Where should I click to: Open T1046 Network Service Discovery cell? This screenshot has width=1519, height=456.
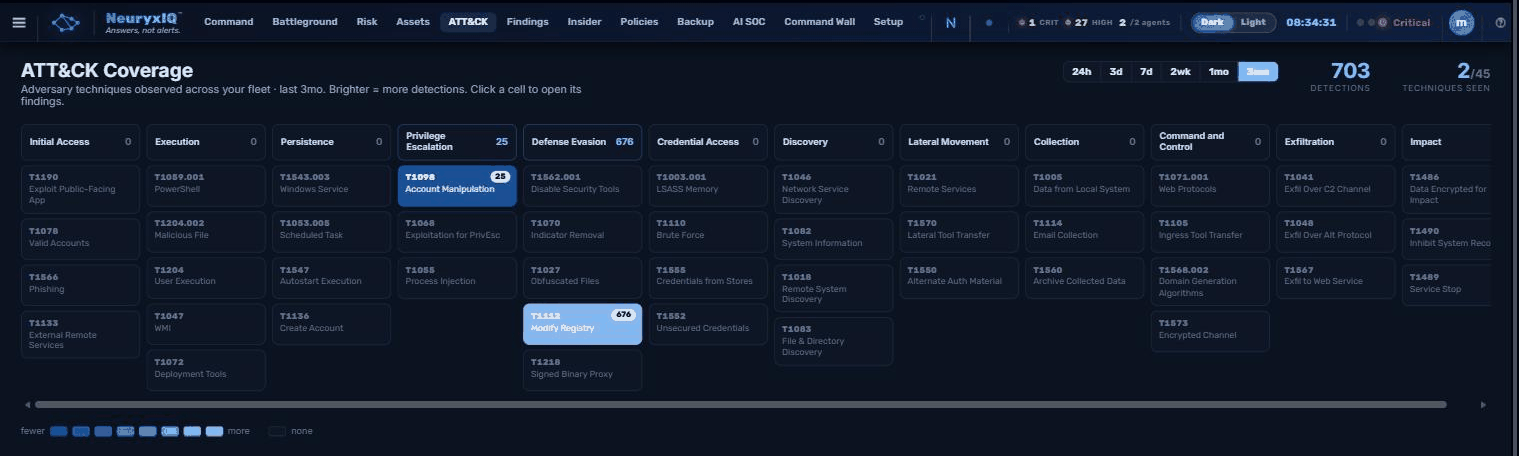tap(834, 188)
